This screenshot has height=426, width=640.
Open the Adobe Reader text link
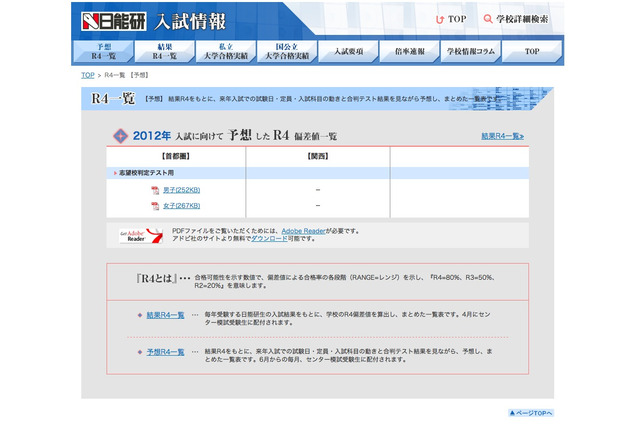pos(303,231)
